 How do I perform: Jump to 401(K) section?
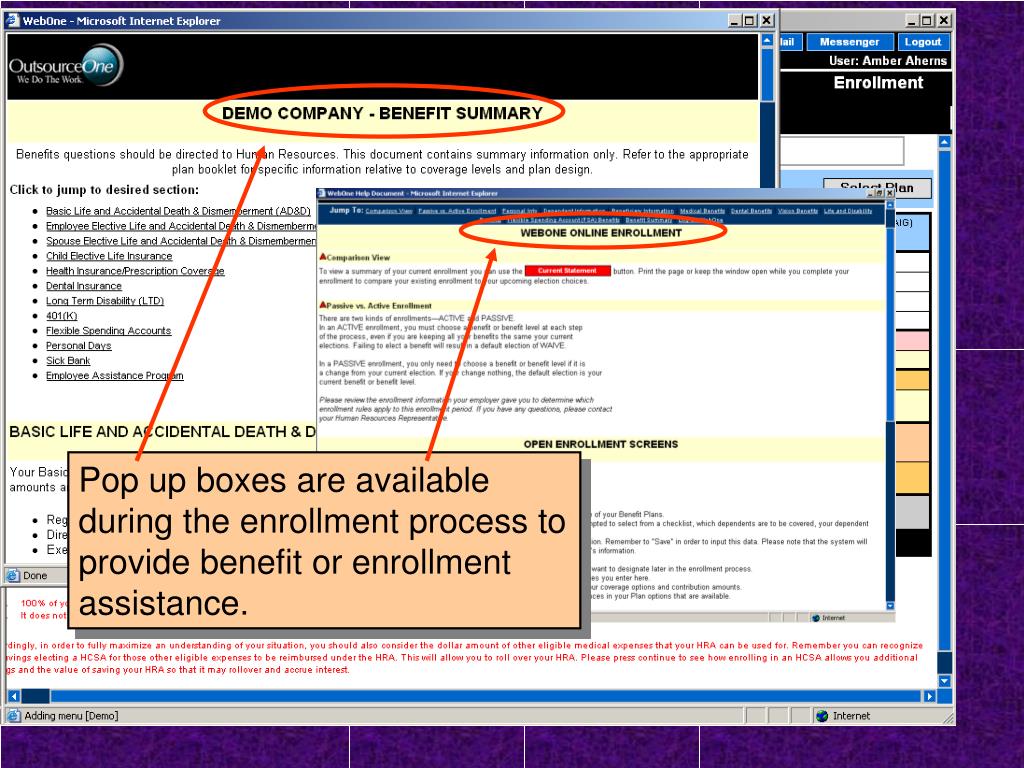61,316
